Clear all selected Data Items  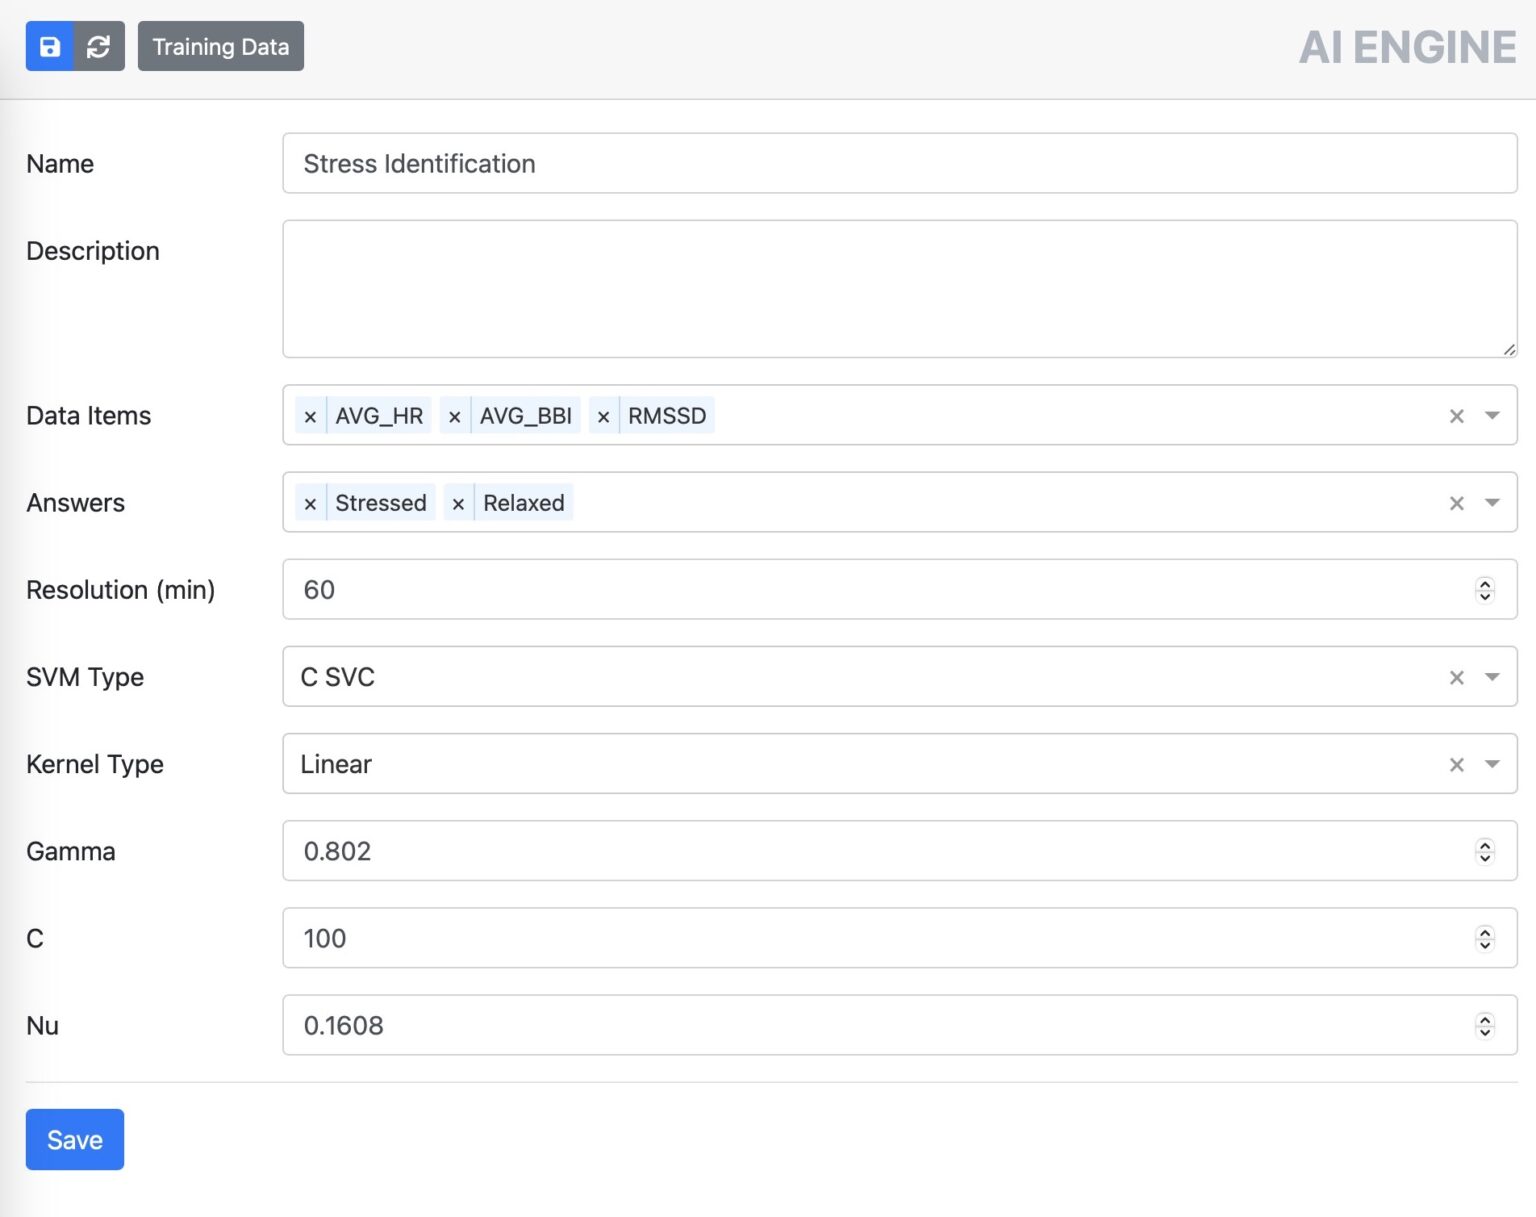tap(1456, 416)
